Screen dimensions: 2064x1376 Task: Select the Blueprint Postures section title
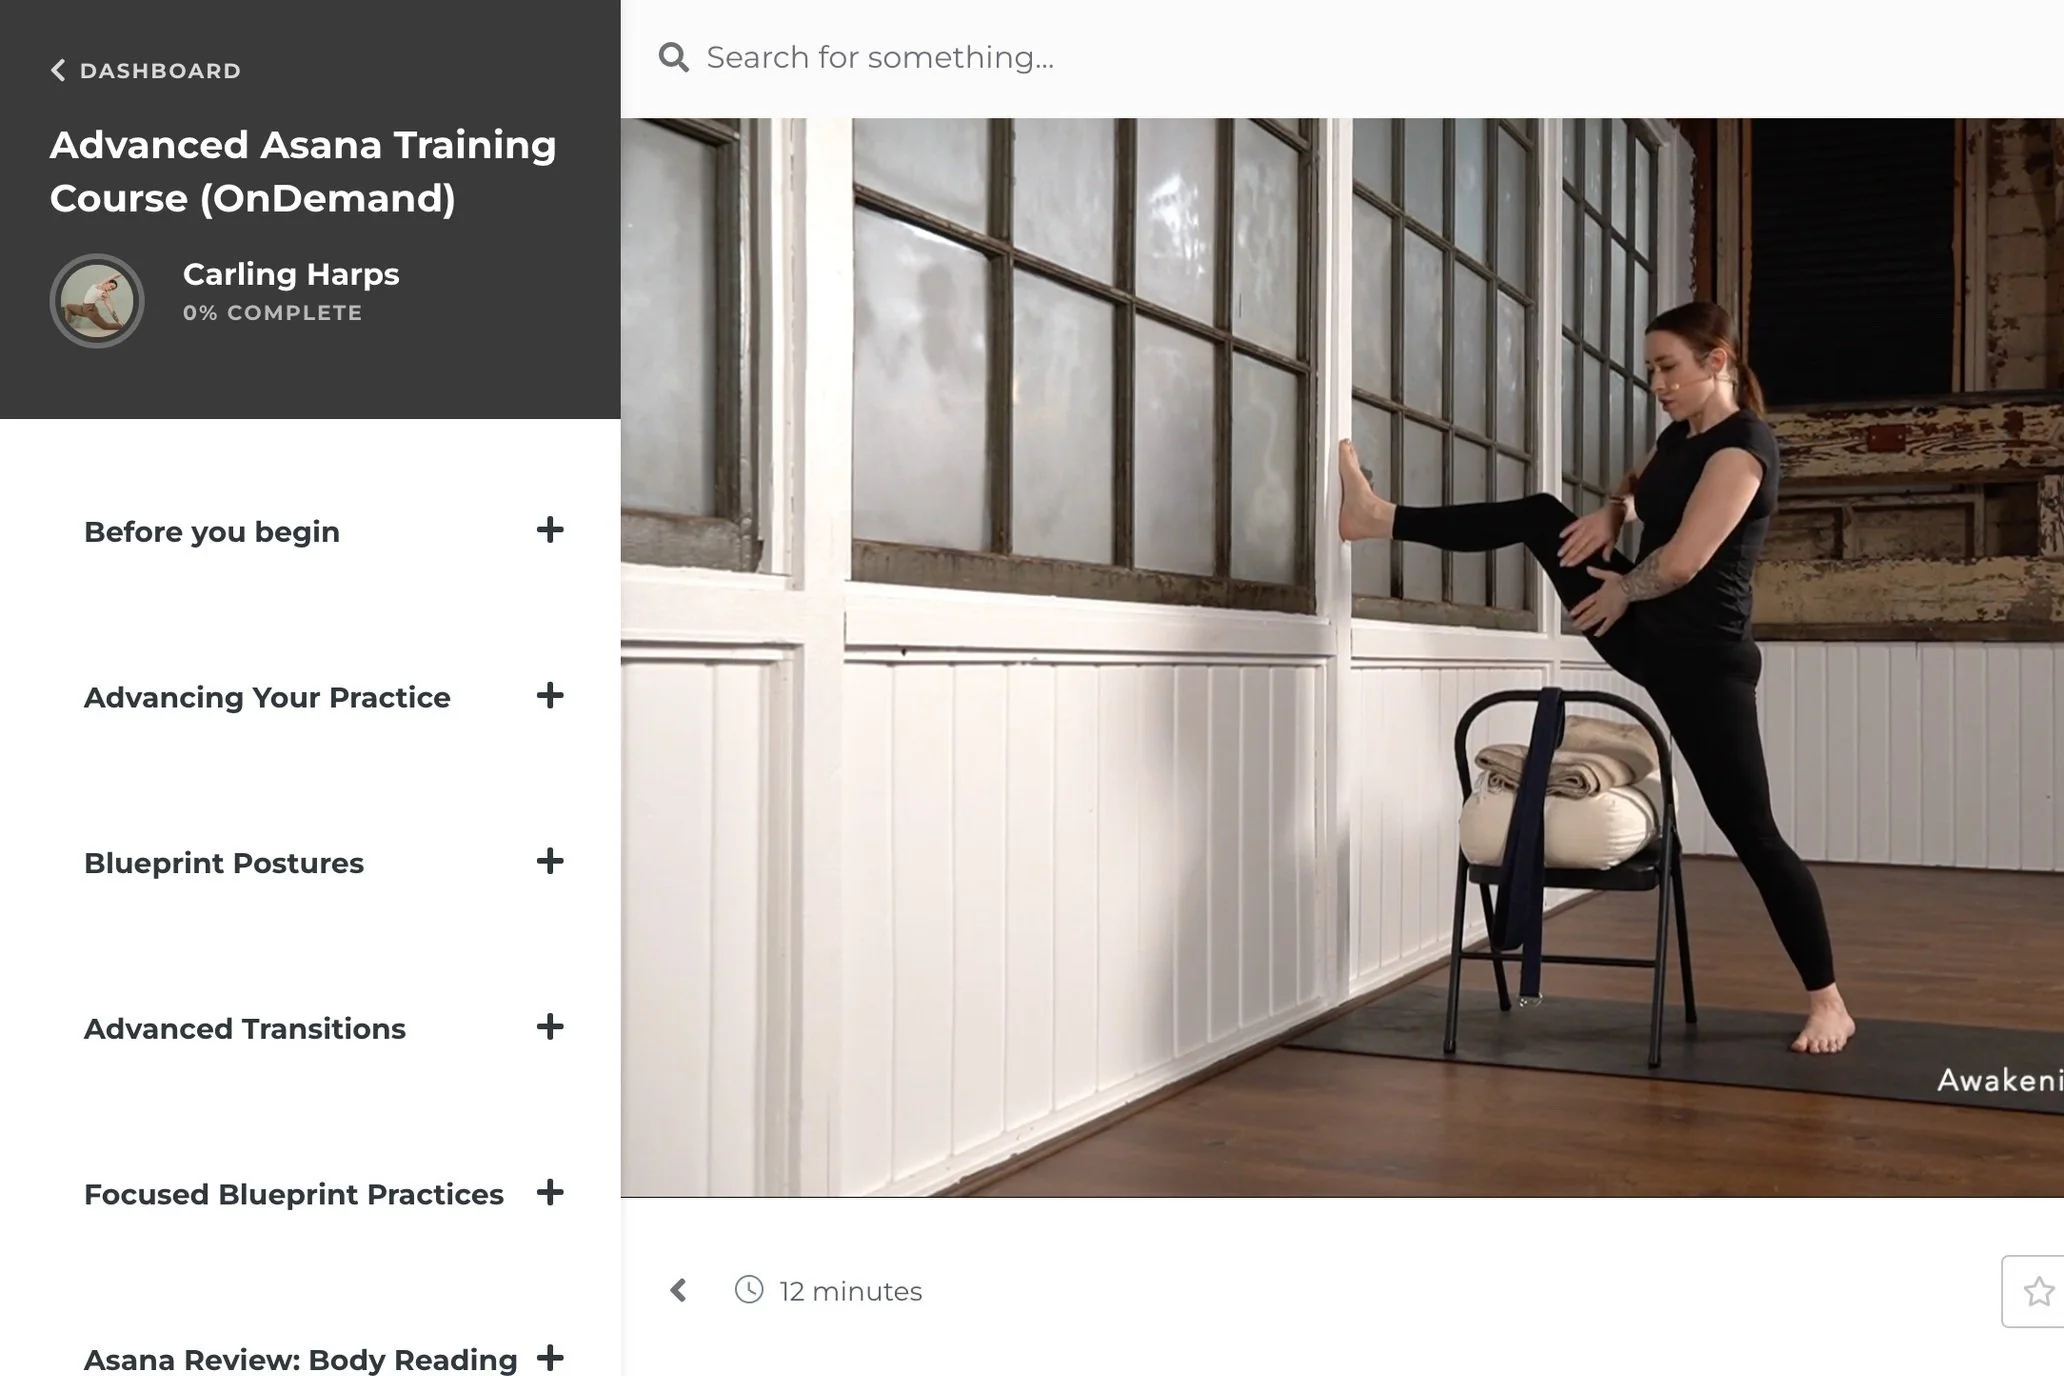click(x=224, y=863)
